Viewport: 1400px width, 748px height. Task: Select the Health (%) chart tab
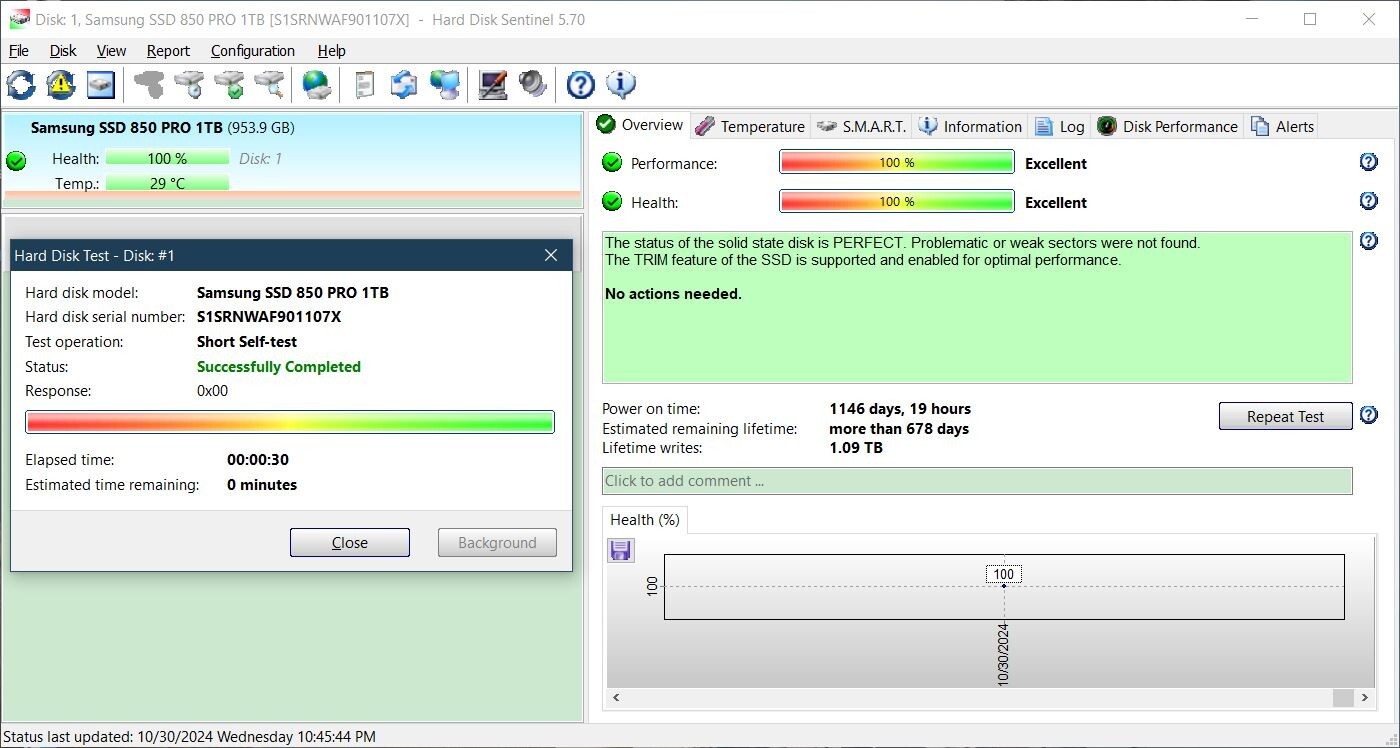point(645,520)
